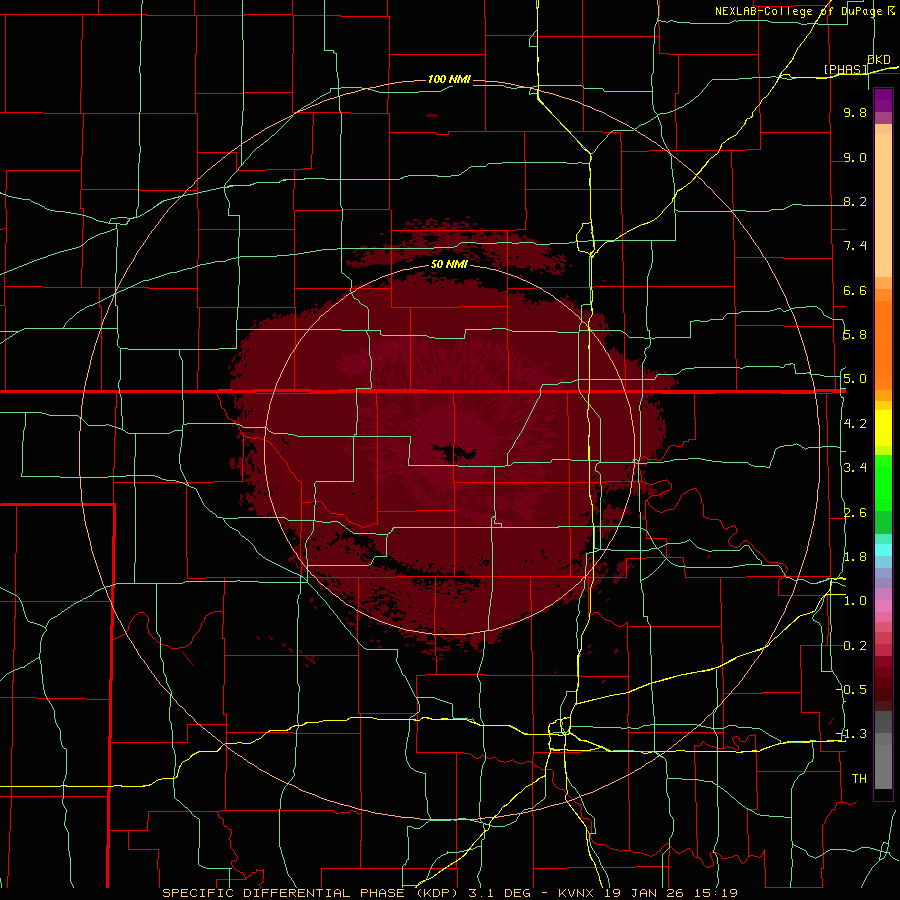Viewport: 900px width, 900px height.
Task: Pick the yellow swatch on the color scale
Action: click(x=883, y=428)
